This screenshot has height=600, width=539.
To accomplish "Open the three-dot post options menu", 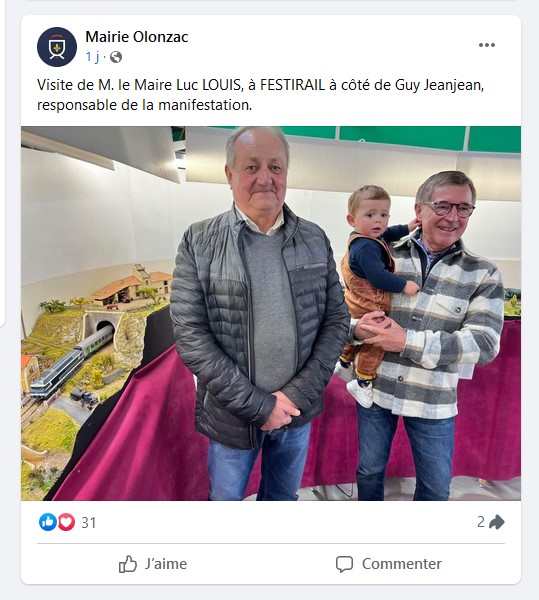I will (487, 45).
